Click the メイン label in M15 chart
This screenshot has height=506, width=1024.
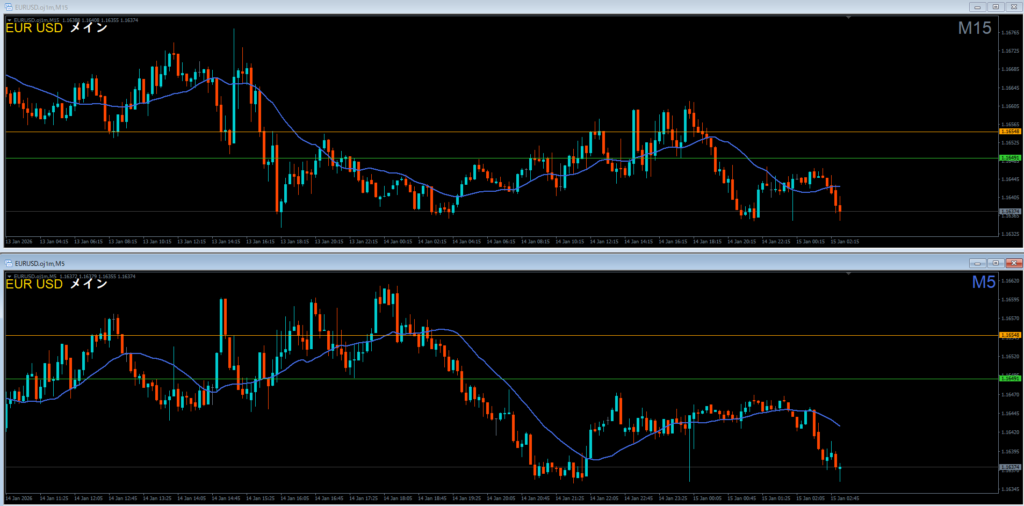pos(88,29)
